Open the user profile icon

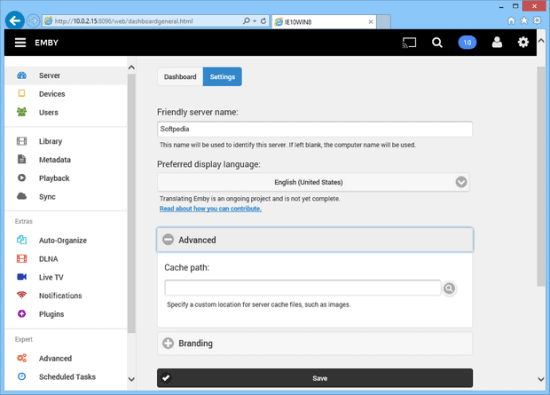point(497,42)
